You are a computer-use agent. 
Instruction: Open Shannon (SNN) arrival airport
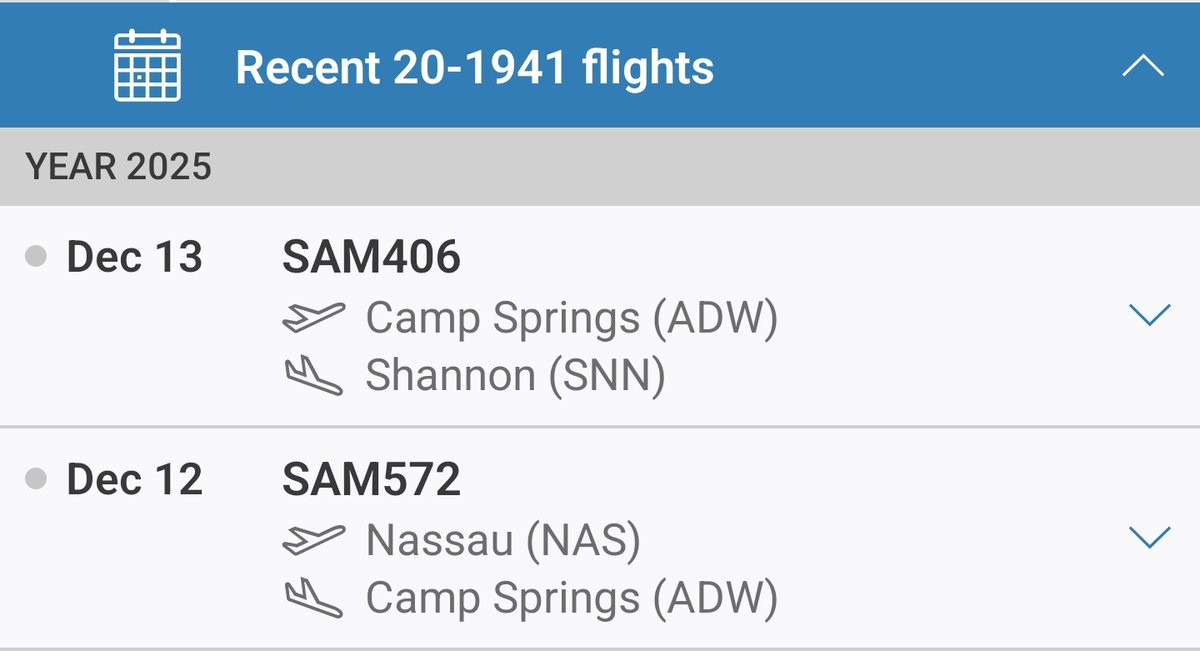point(515,376)
